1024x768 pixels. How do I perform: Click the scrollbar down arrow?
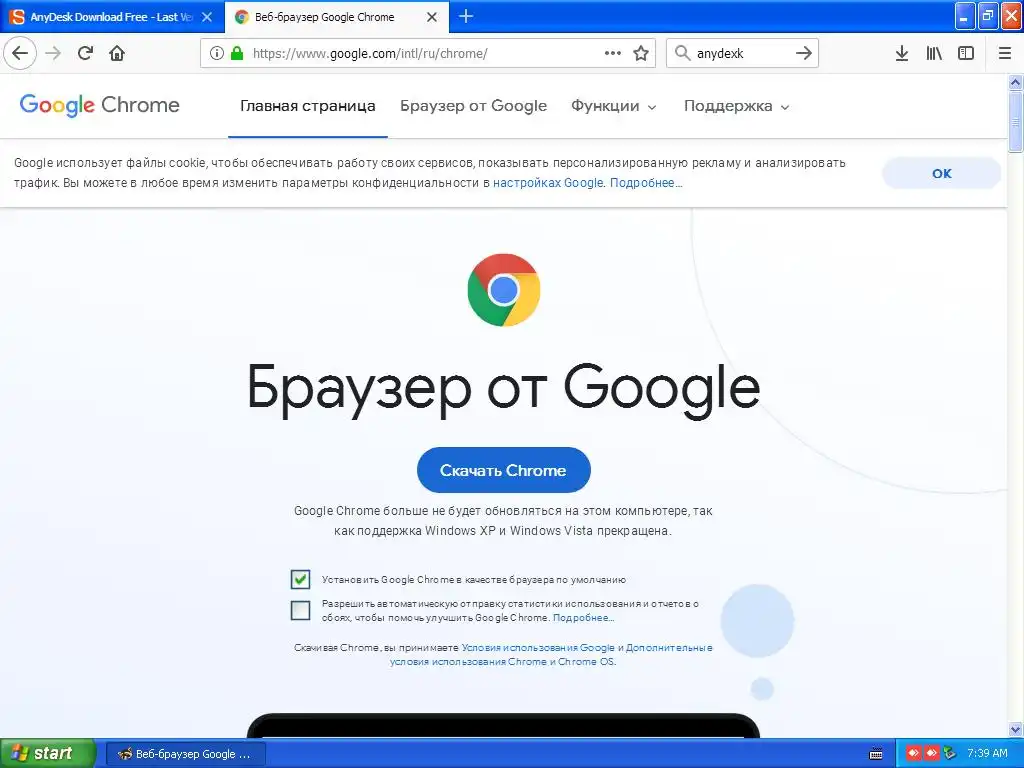click(1015, 729)
